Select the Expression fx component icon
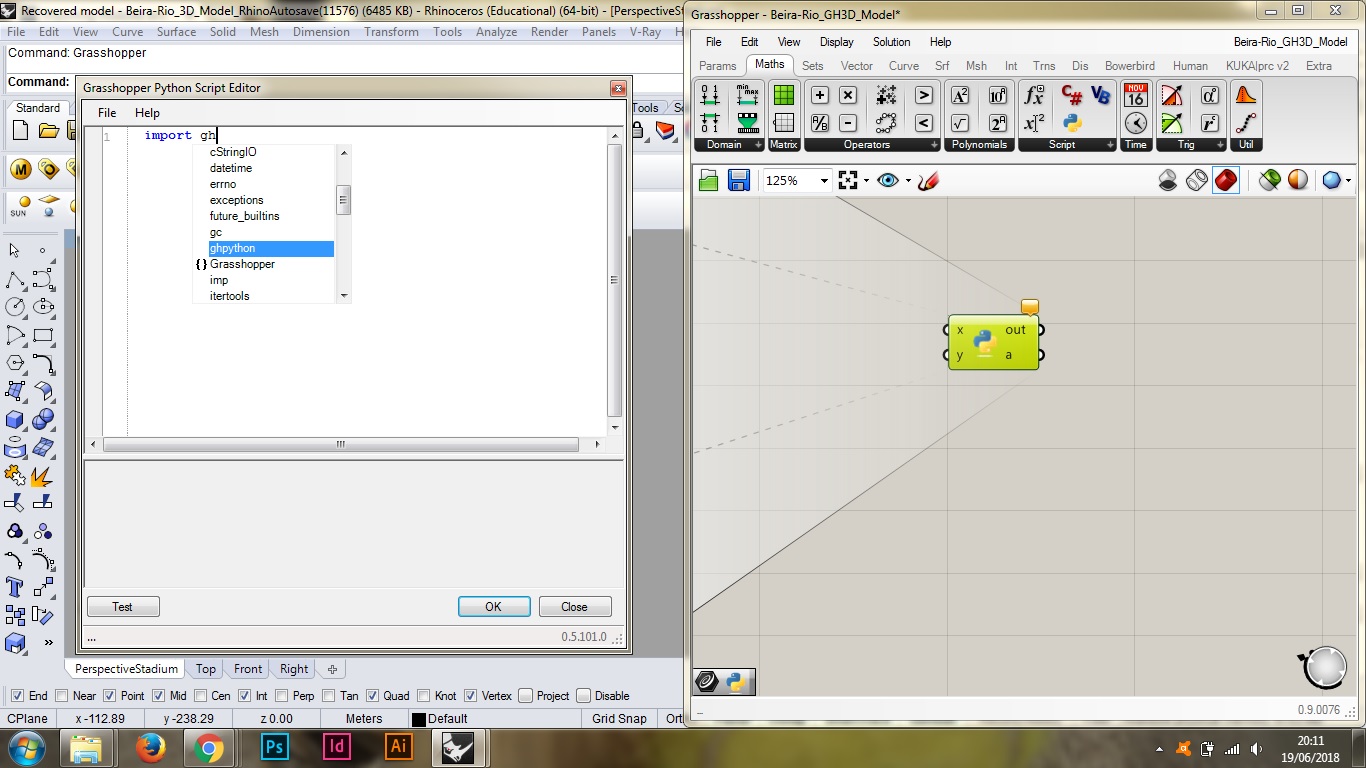 [x=1034, y=96]
